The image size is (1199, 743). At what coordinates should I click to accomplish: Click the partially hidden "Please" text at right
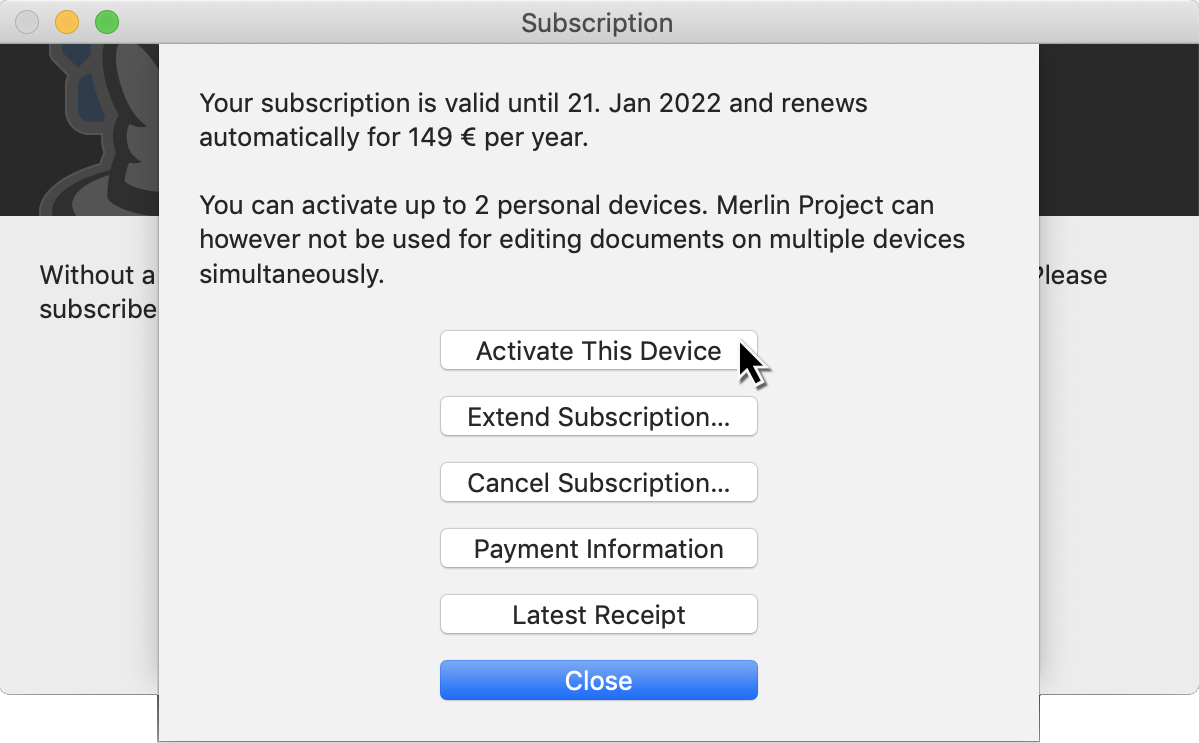(1073, 275)
